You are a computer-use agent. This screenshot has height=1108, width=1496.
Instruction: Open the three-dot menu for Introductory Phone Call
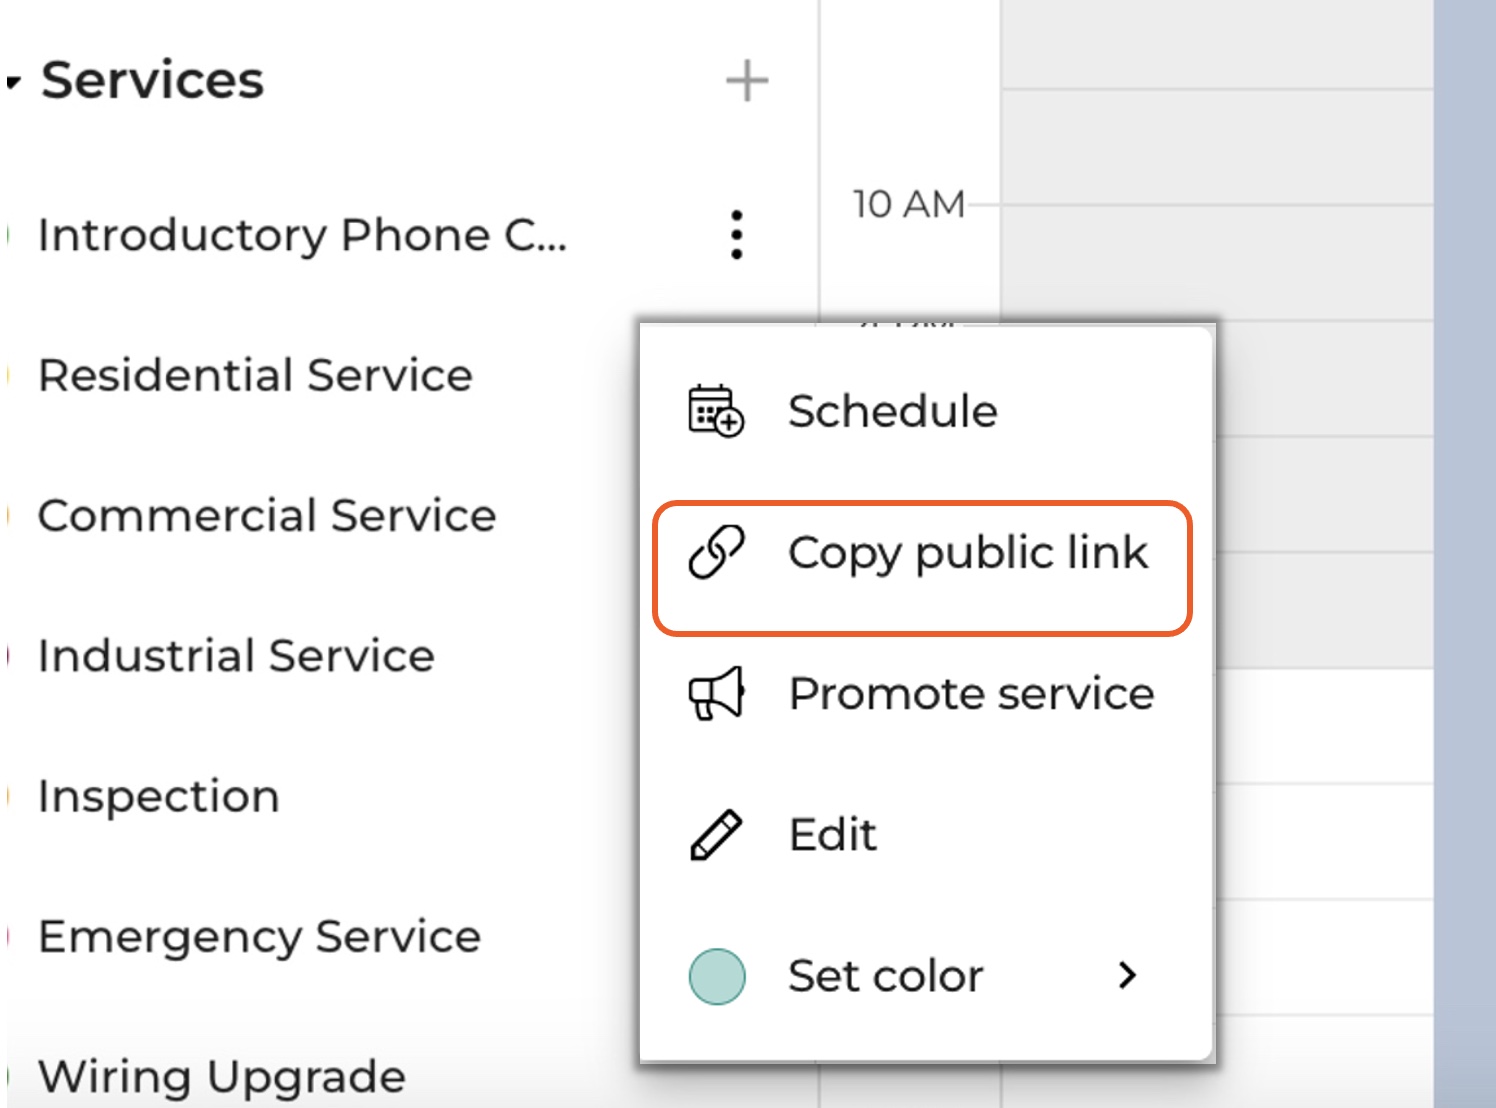(x=736, y=235)
